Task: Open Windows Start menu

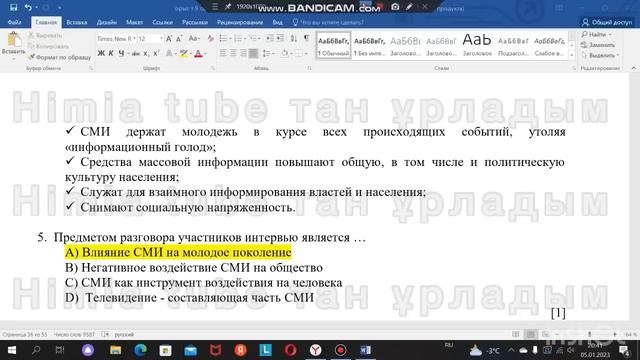Action: pos(11,350)
